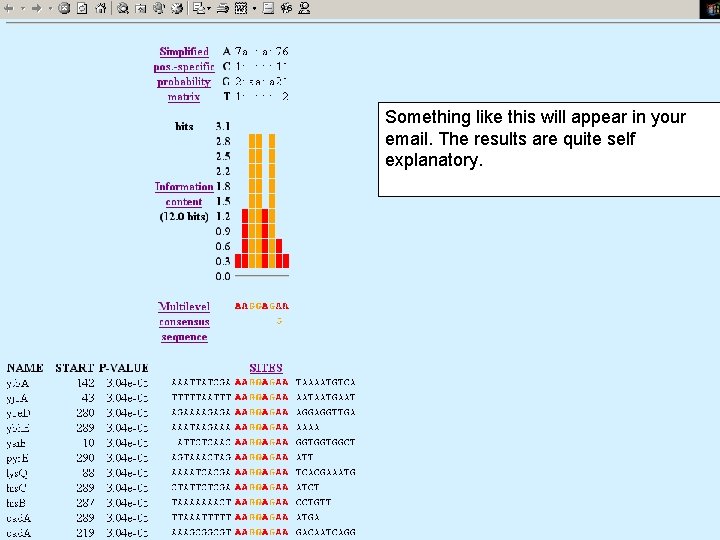Select the start value '219'
Image resolution: width=720 pixels, height=540 pixels.
point(85,533)
